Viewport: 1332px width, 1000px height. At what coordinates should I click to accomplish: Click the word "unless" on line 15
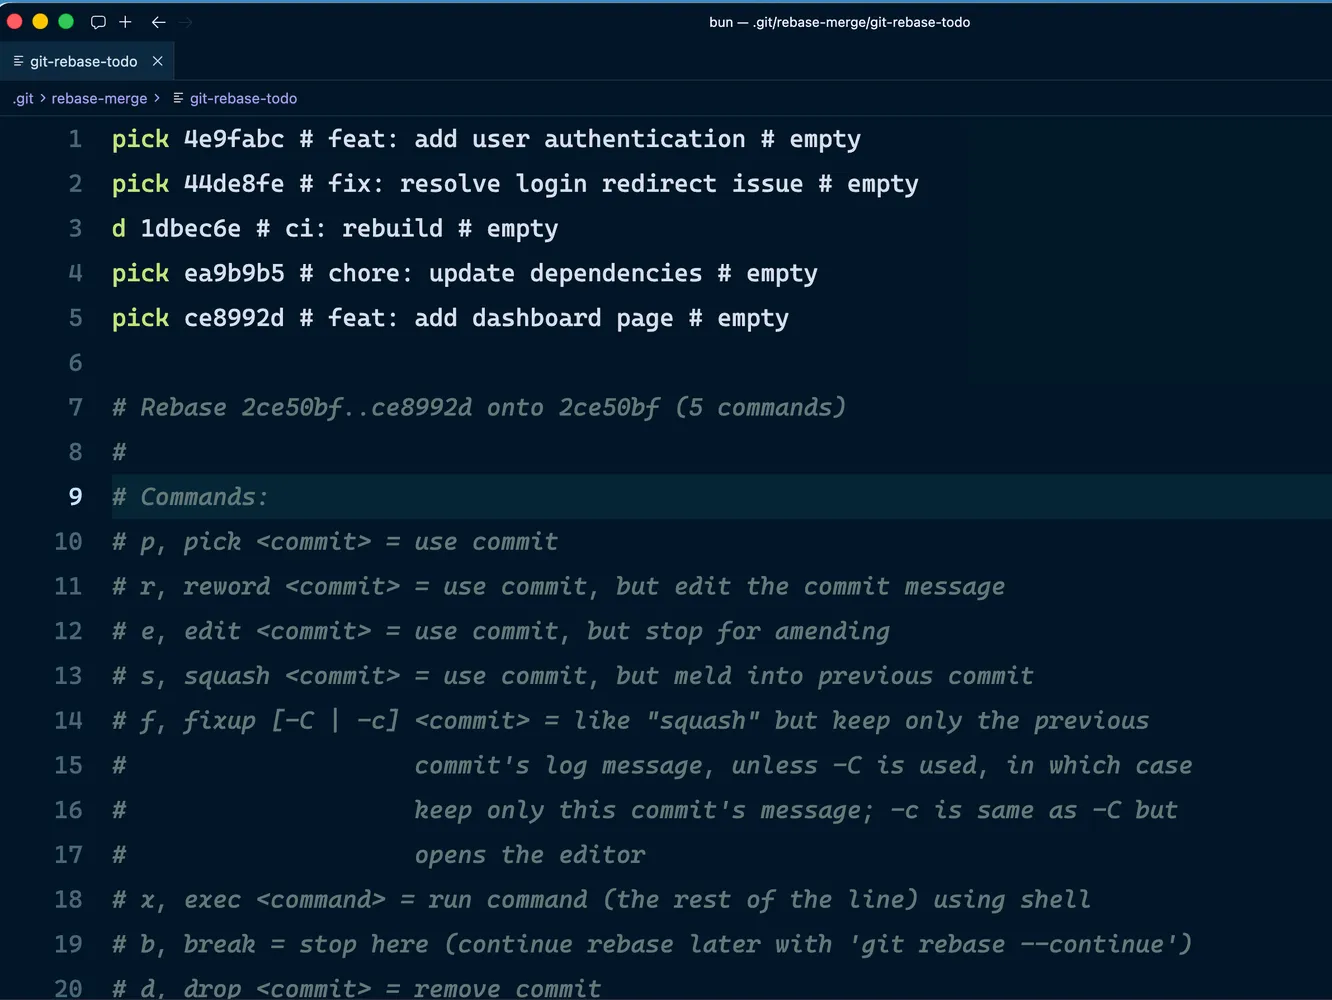coord(775,766)
